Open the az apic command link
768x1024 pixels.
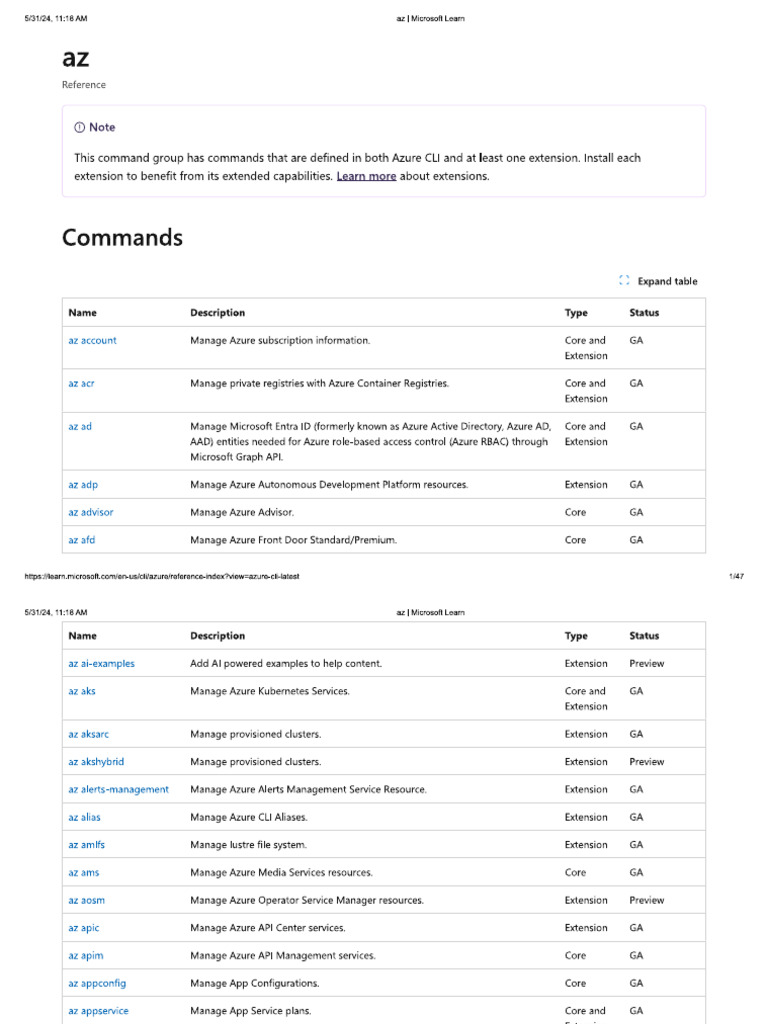pos(84,927)
